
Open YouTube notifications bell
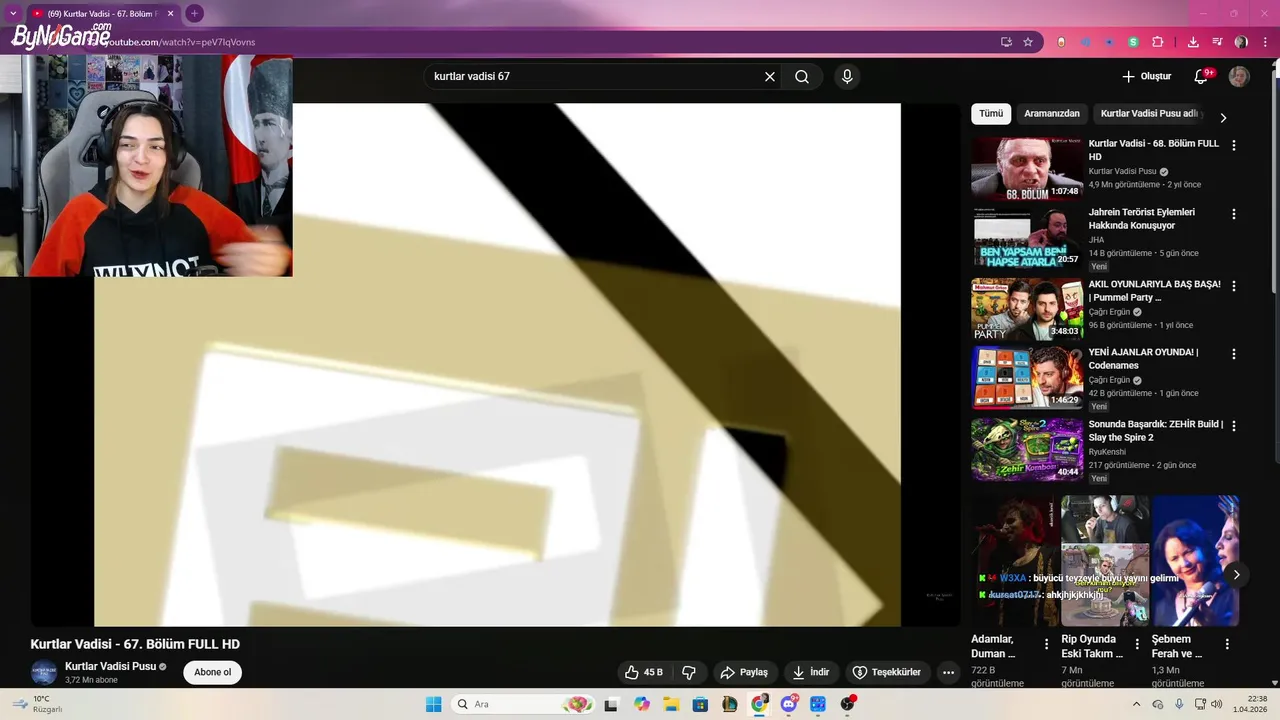pyautogui.click(x=1202, y=77)
